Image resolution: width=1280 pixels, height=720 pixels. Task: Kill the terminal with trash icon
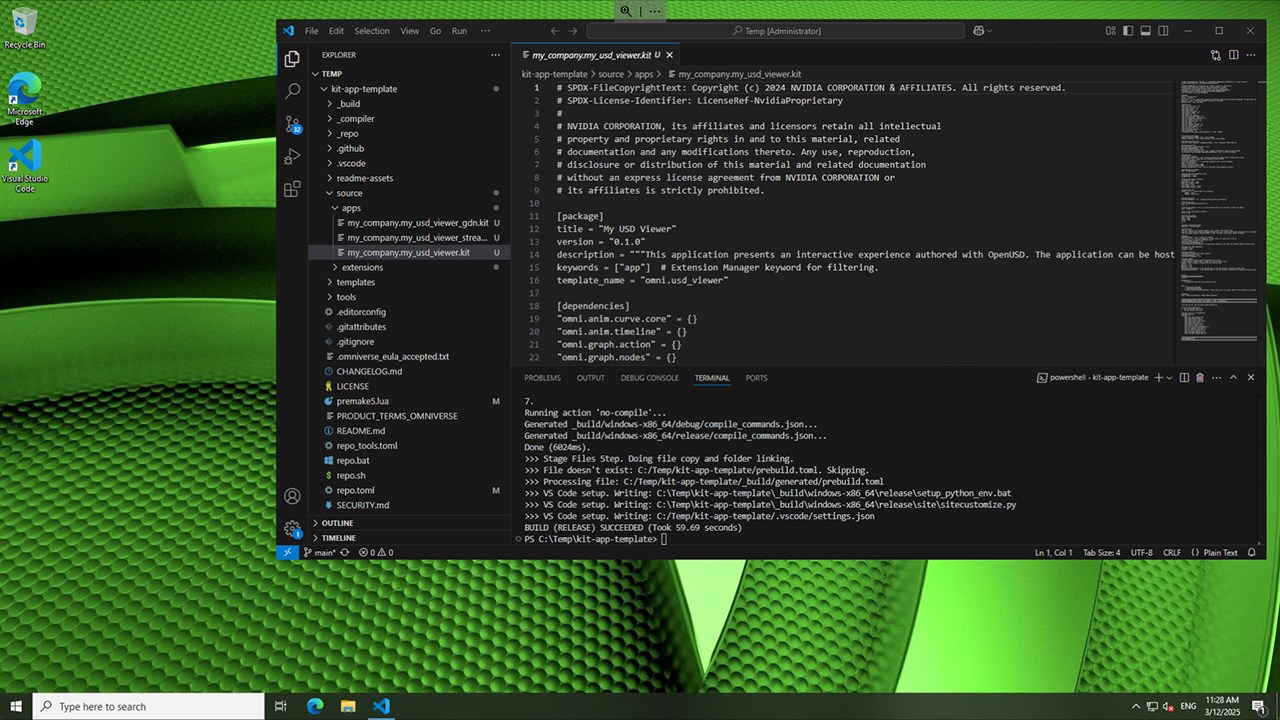click(1200, 378)
